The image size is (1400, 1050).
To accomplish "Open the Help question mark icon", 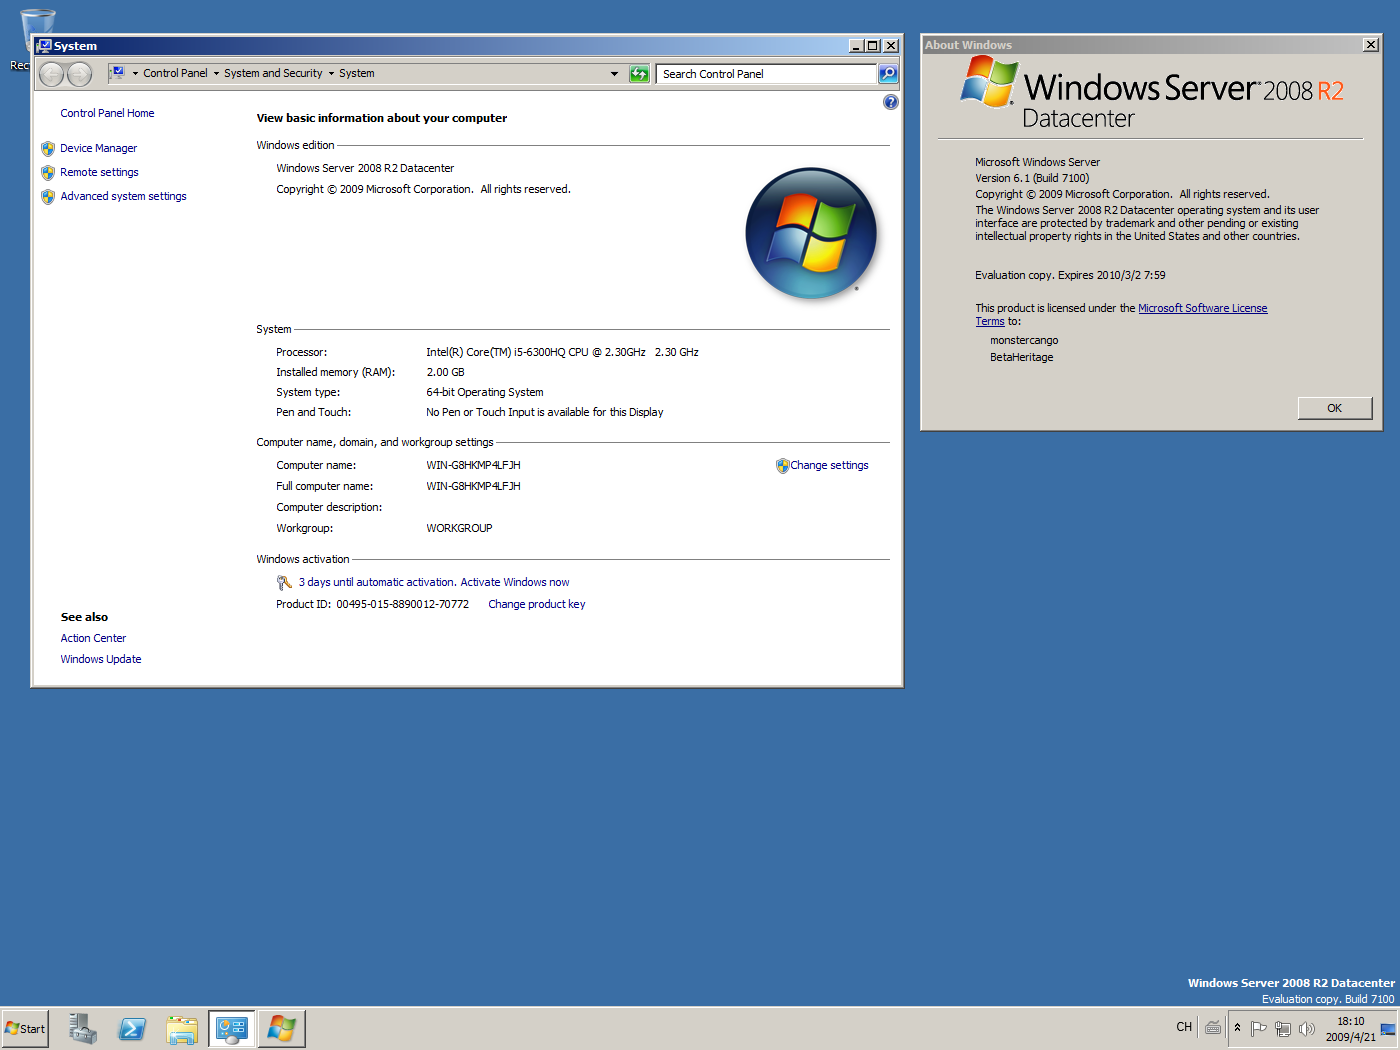I will pyautogui.click(x=891, y=102).
